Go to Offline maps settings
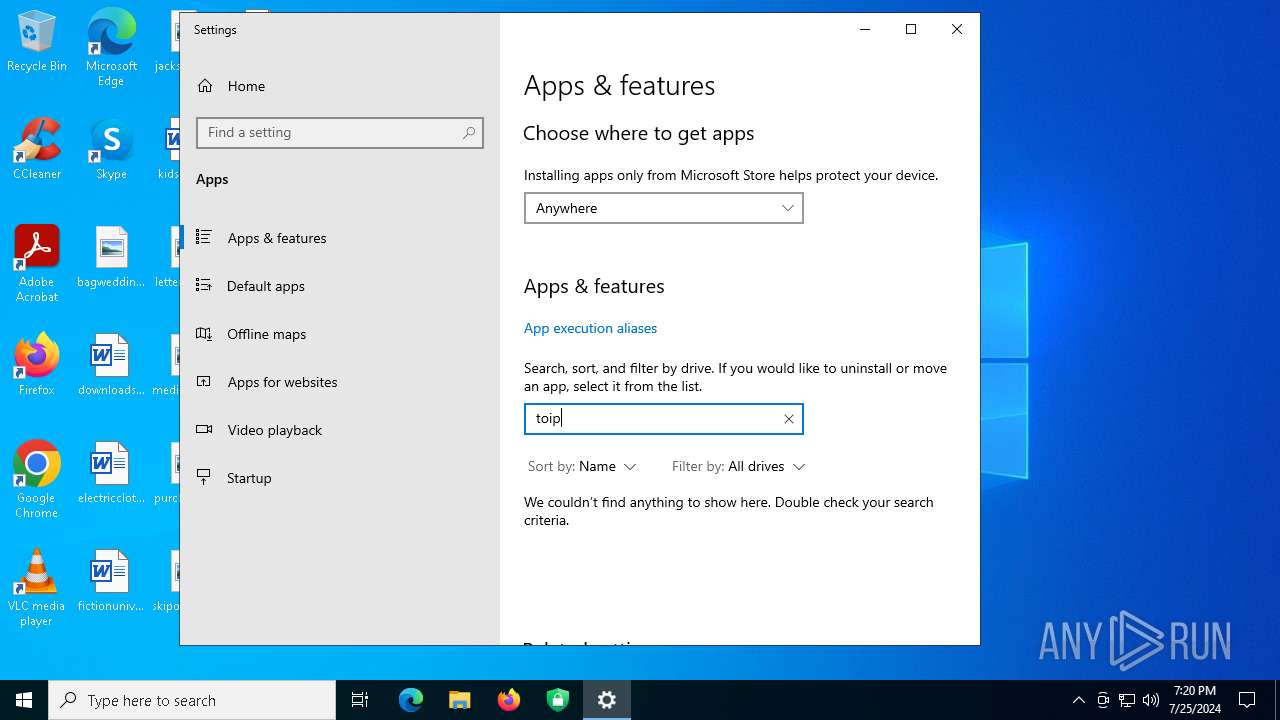This screenshot has height=720, width=1280. (x=340, y=334)
